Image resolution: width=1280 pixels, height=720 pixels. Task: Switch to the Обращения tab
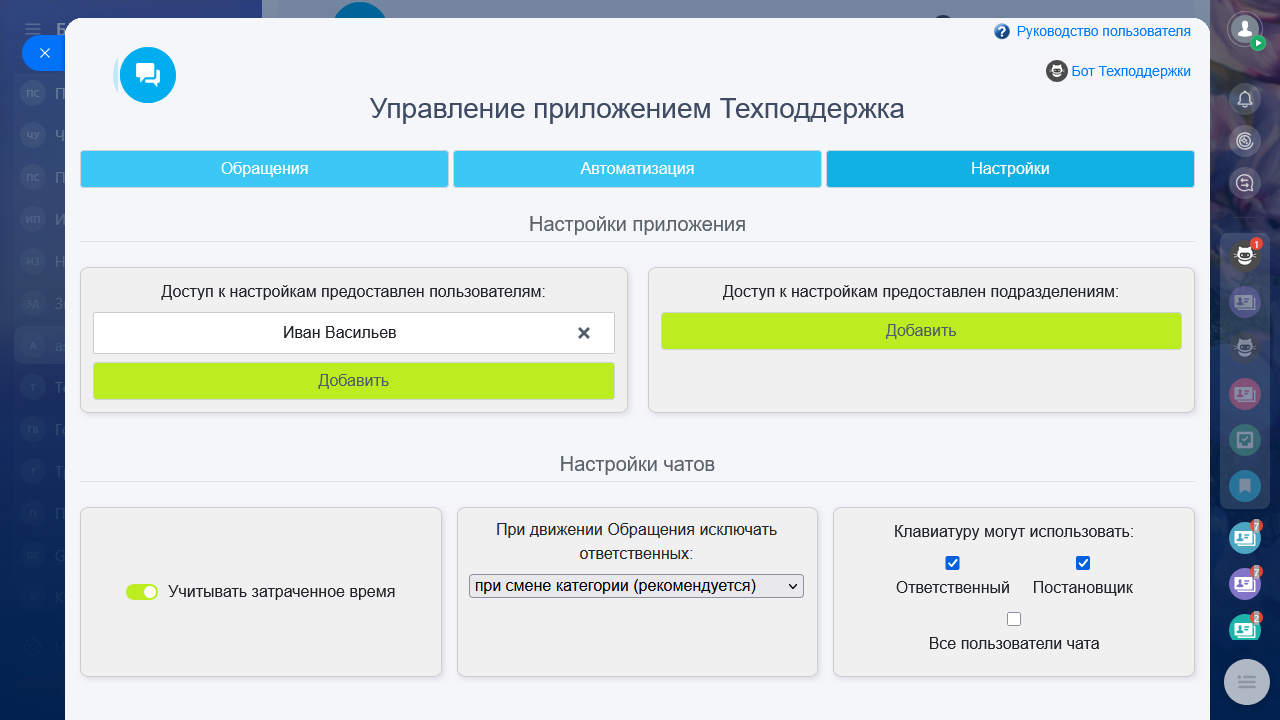tap(264, 169)
